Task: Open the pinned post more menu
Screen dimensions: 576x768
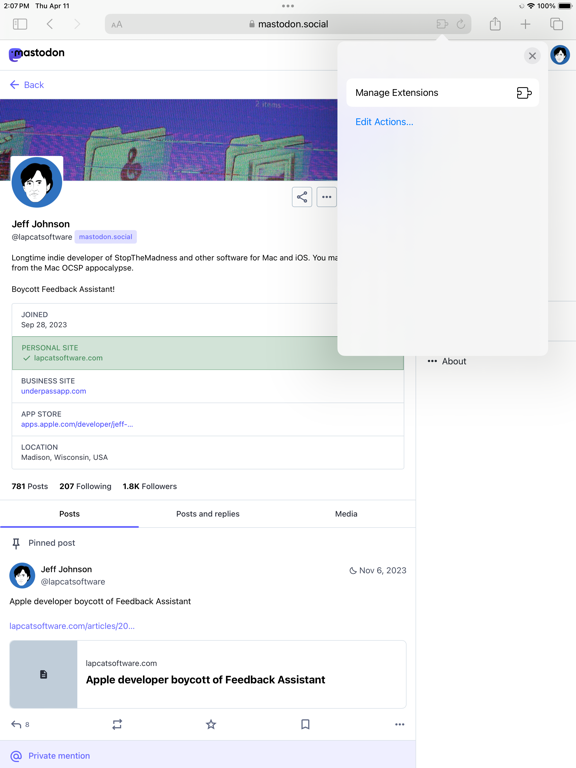Action: [400, 724]
